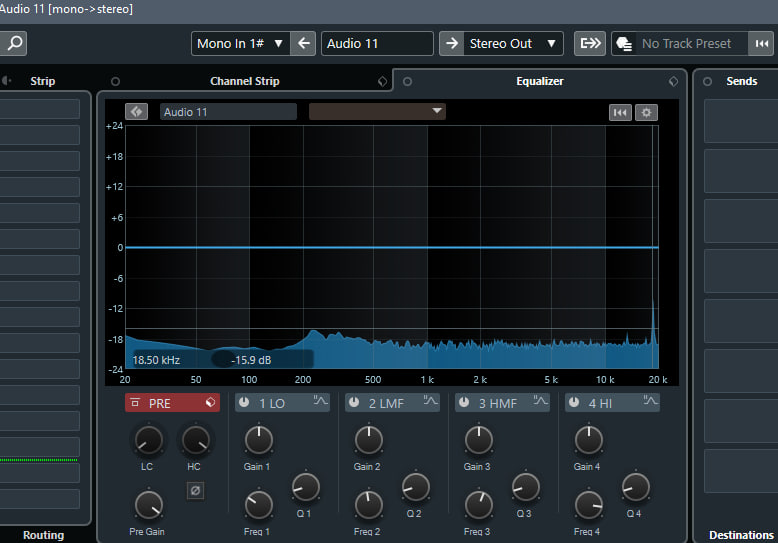This screenshot has height=543, width=778.
Task: Switch to the Destinations tab
Action: [x=741, y=535]
